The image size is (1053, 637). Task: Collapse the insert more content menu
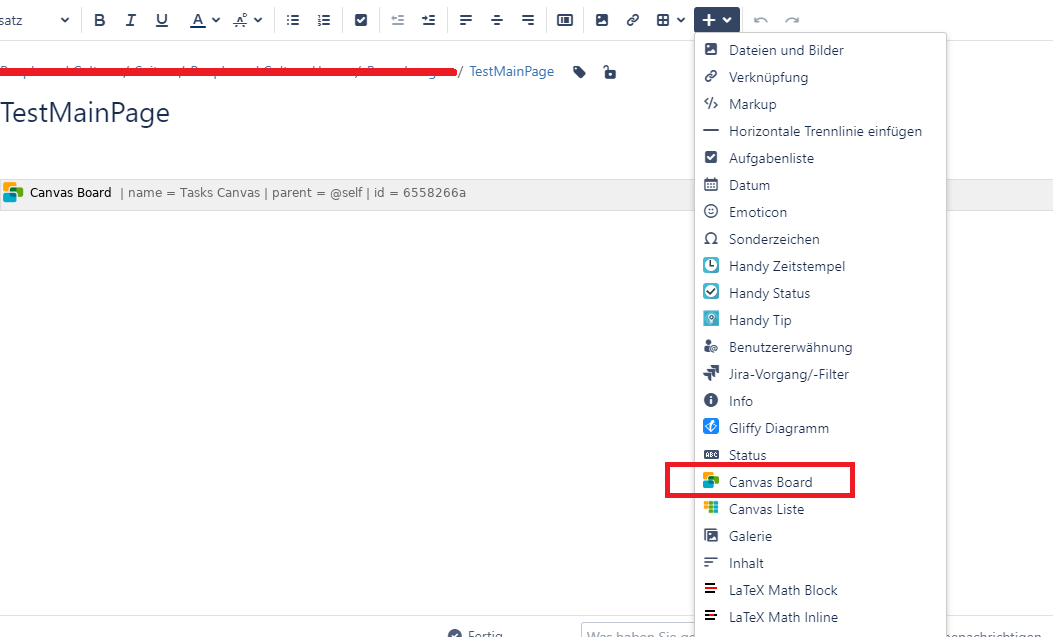(x=717, y=20)
